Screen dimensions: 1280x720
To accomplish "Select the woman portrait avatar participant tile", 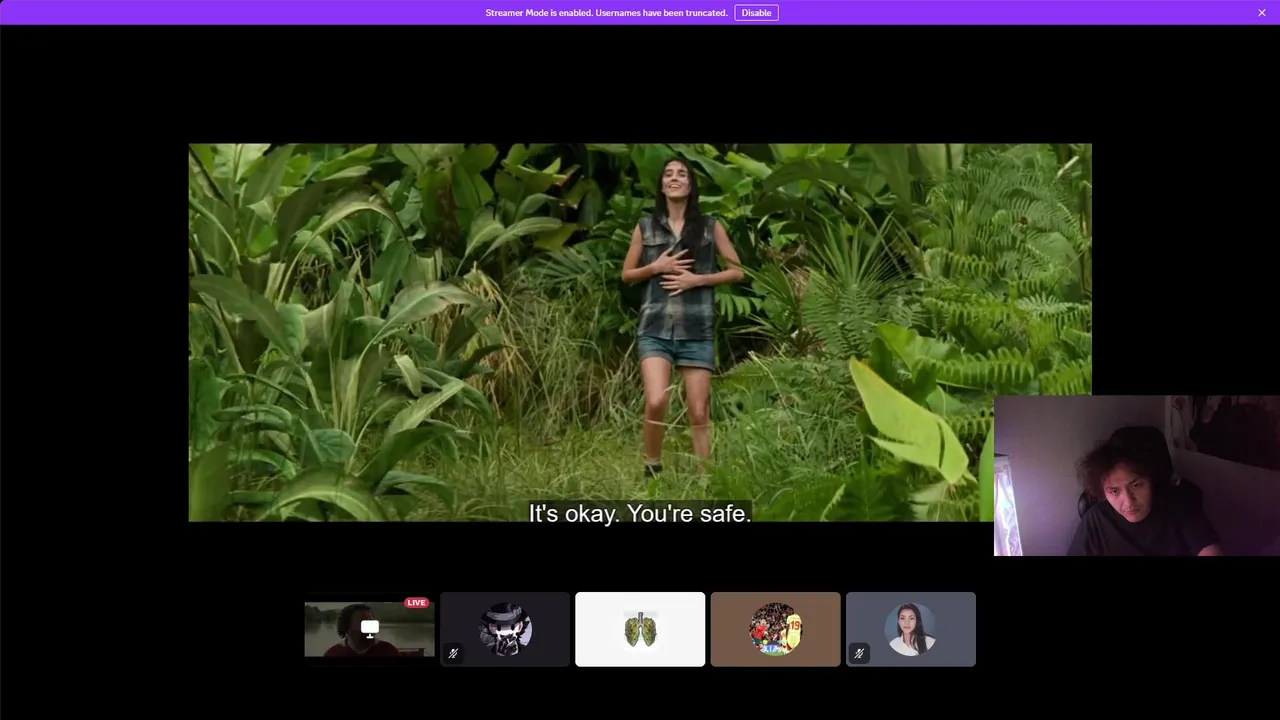I will tap(911, 629).
